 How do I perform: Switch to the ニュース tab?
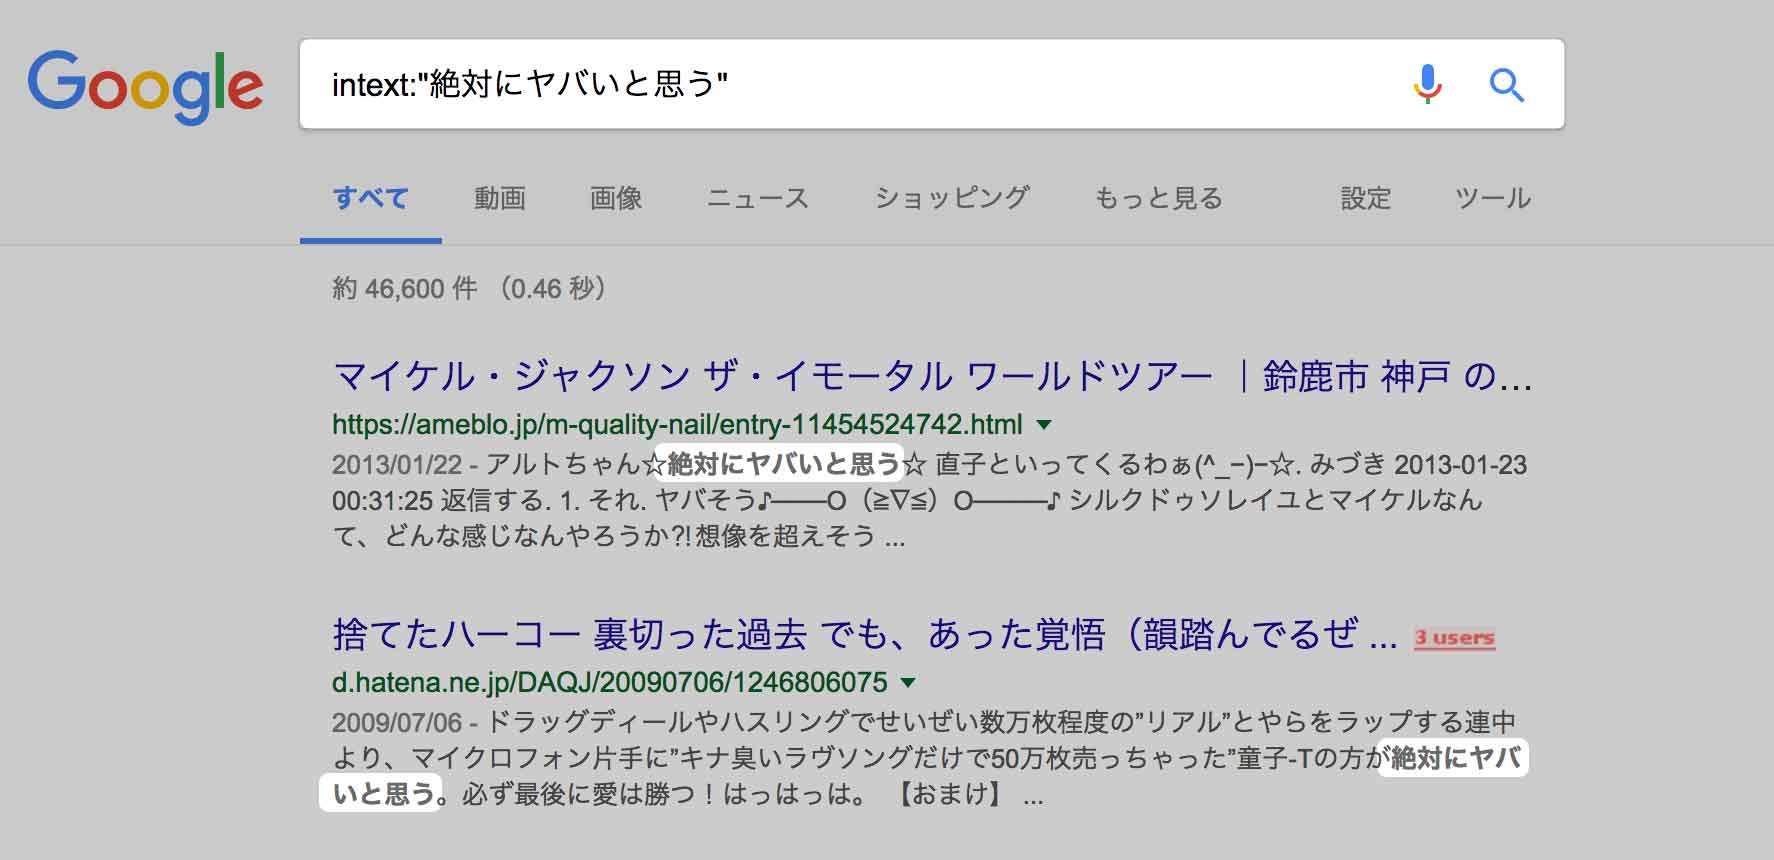pyautogui.click(x=757, y=198)
